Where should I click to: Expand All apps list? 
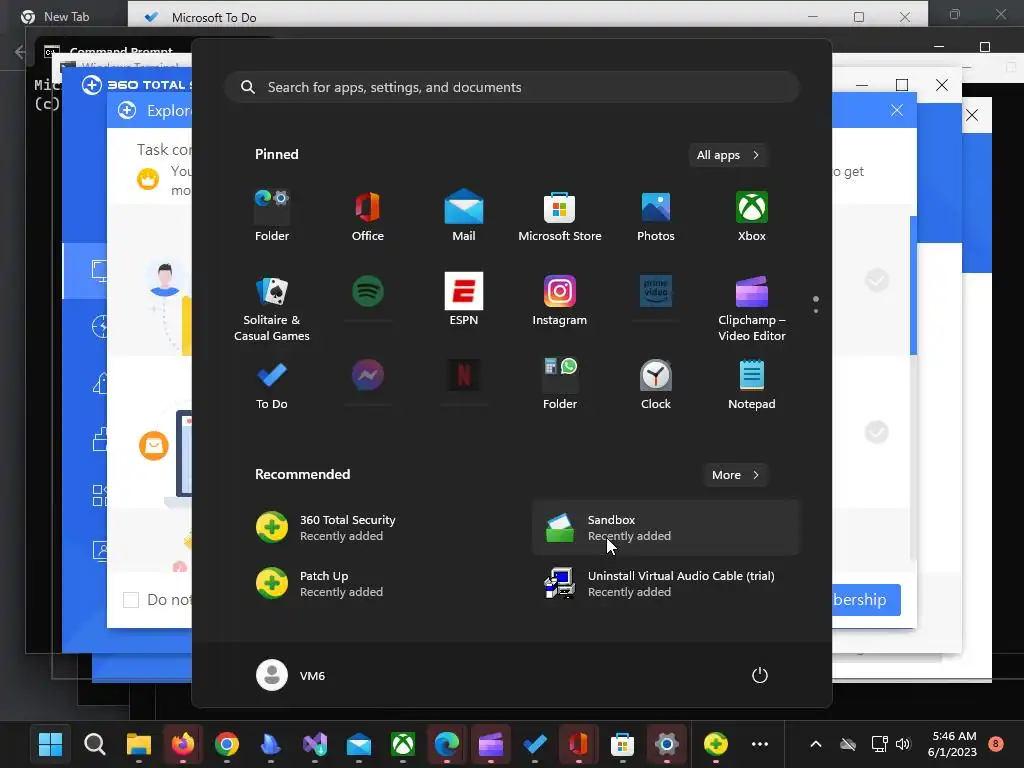[728, 155]
